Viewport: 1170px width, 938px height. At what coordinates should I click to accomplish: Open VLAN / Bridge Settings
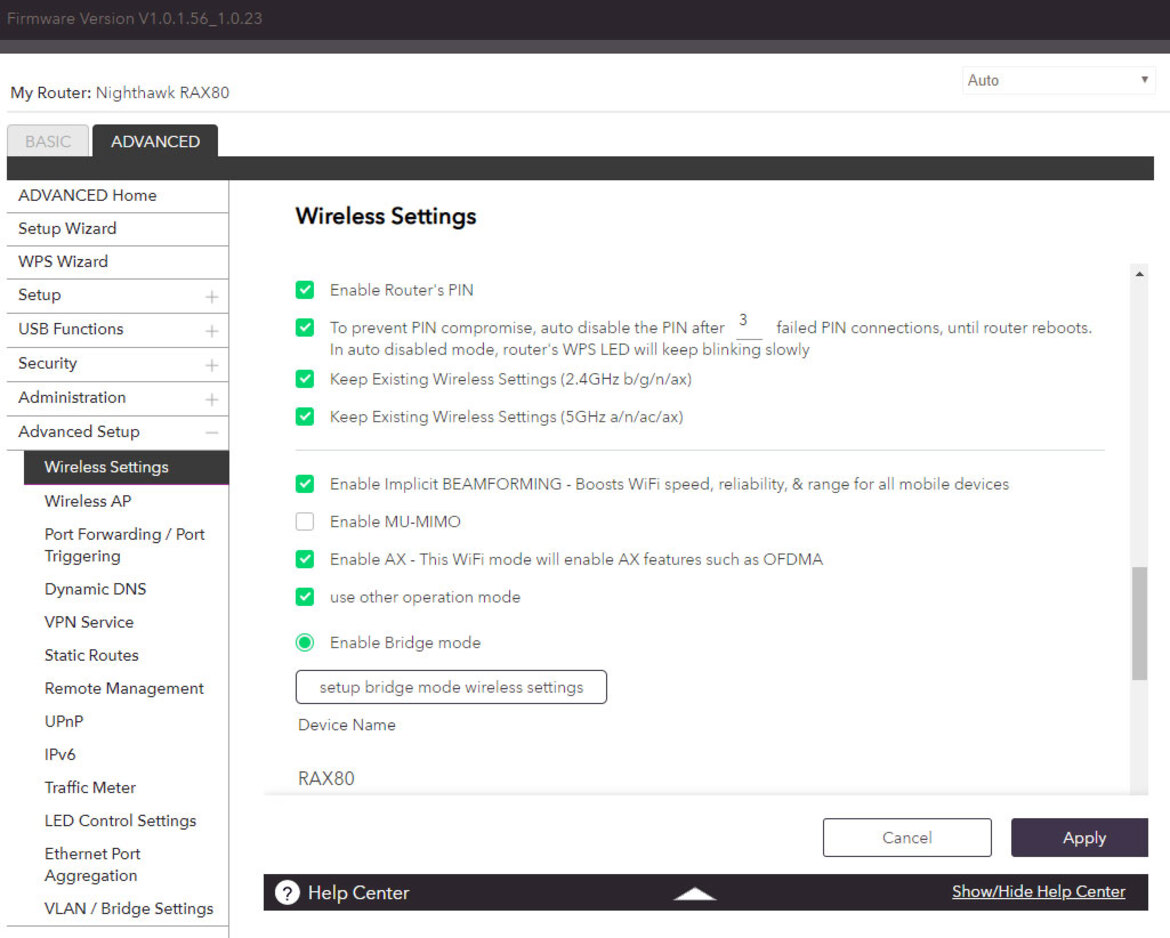click(x=128, y=908)
